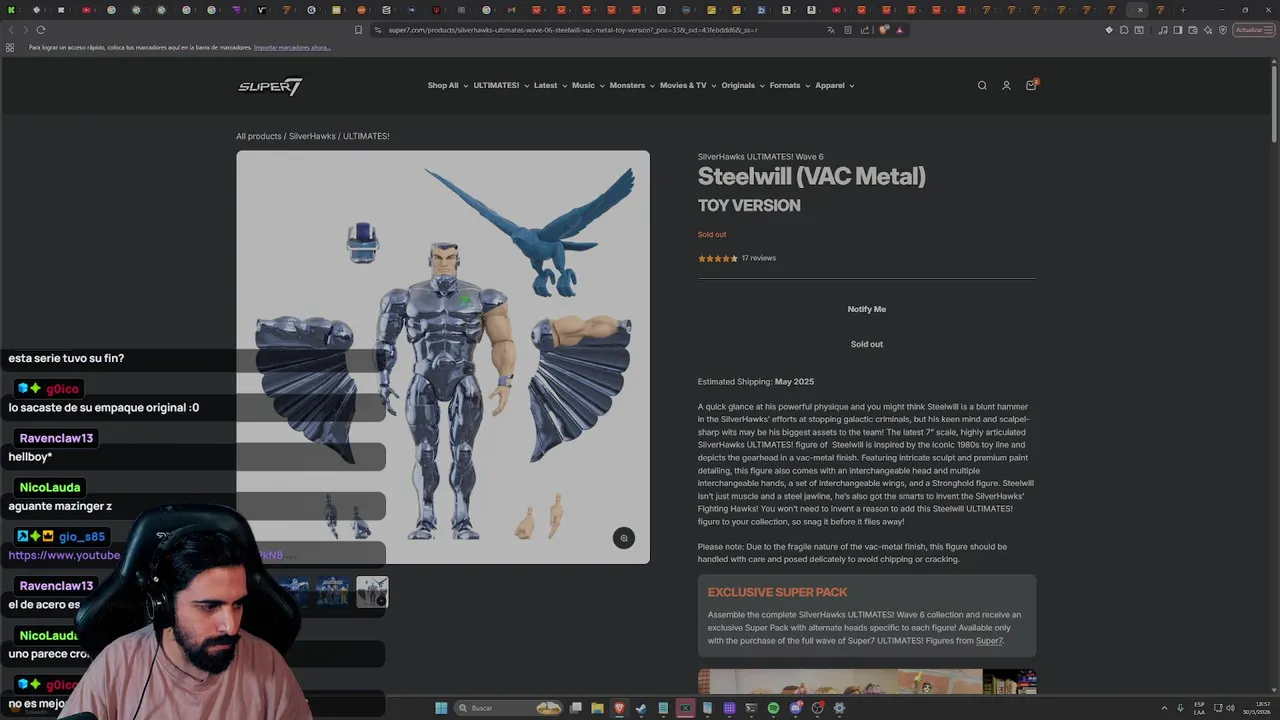Expand the Monsters menu
The width and height of the screenshot is (1280, 720).
632,86
